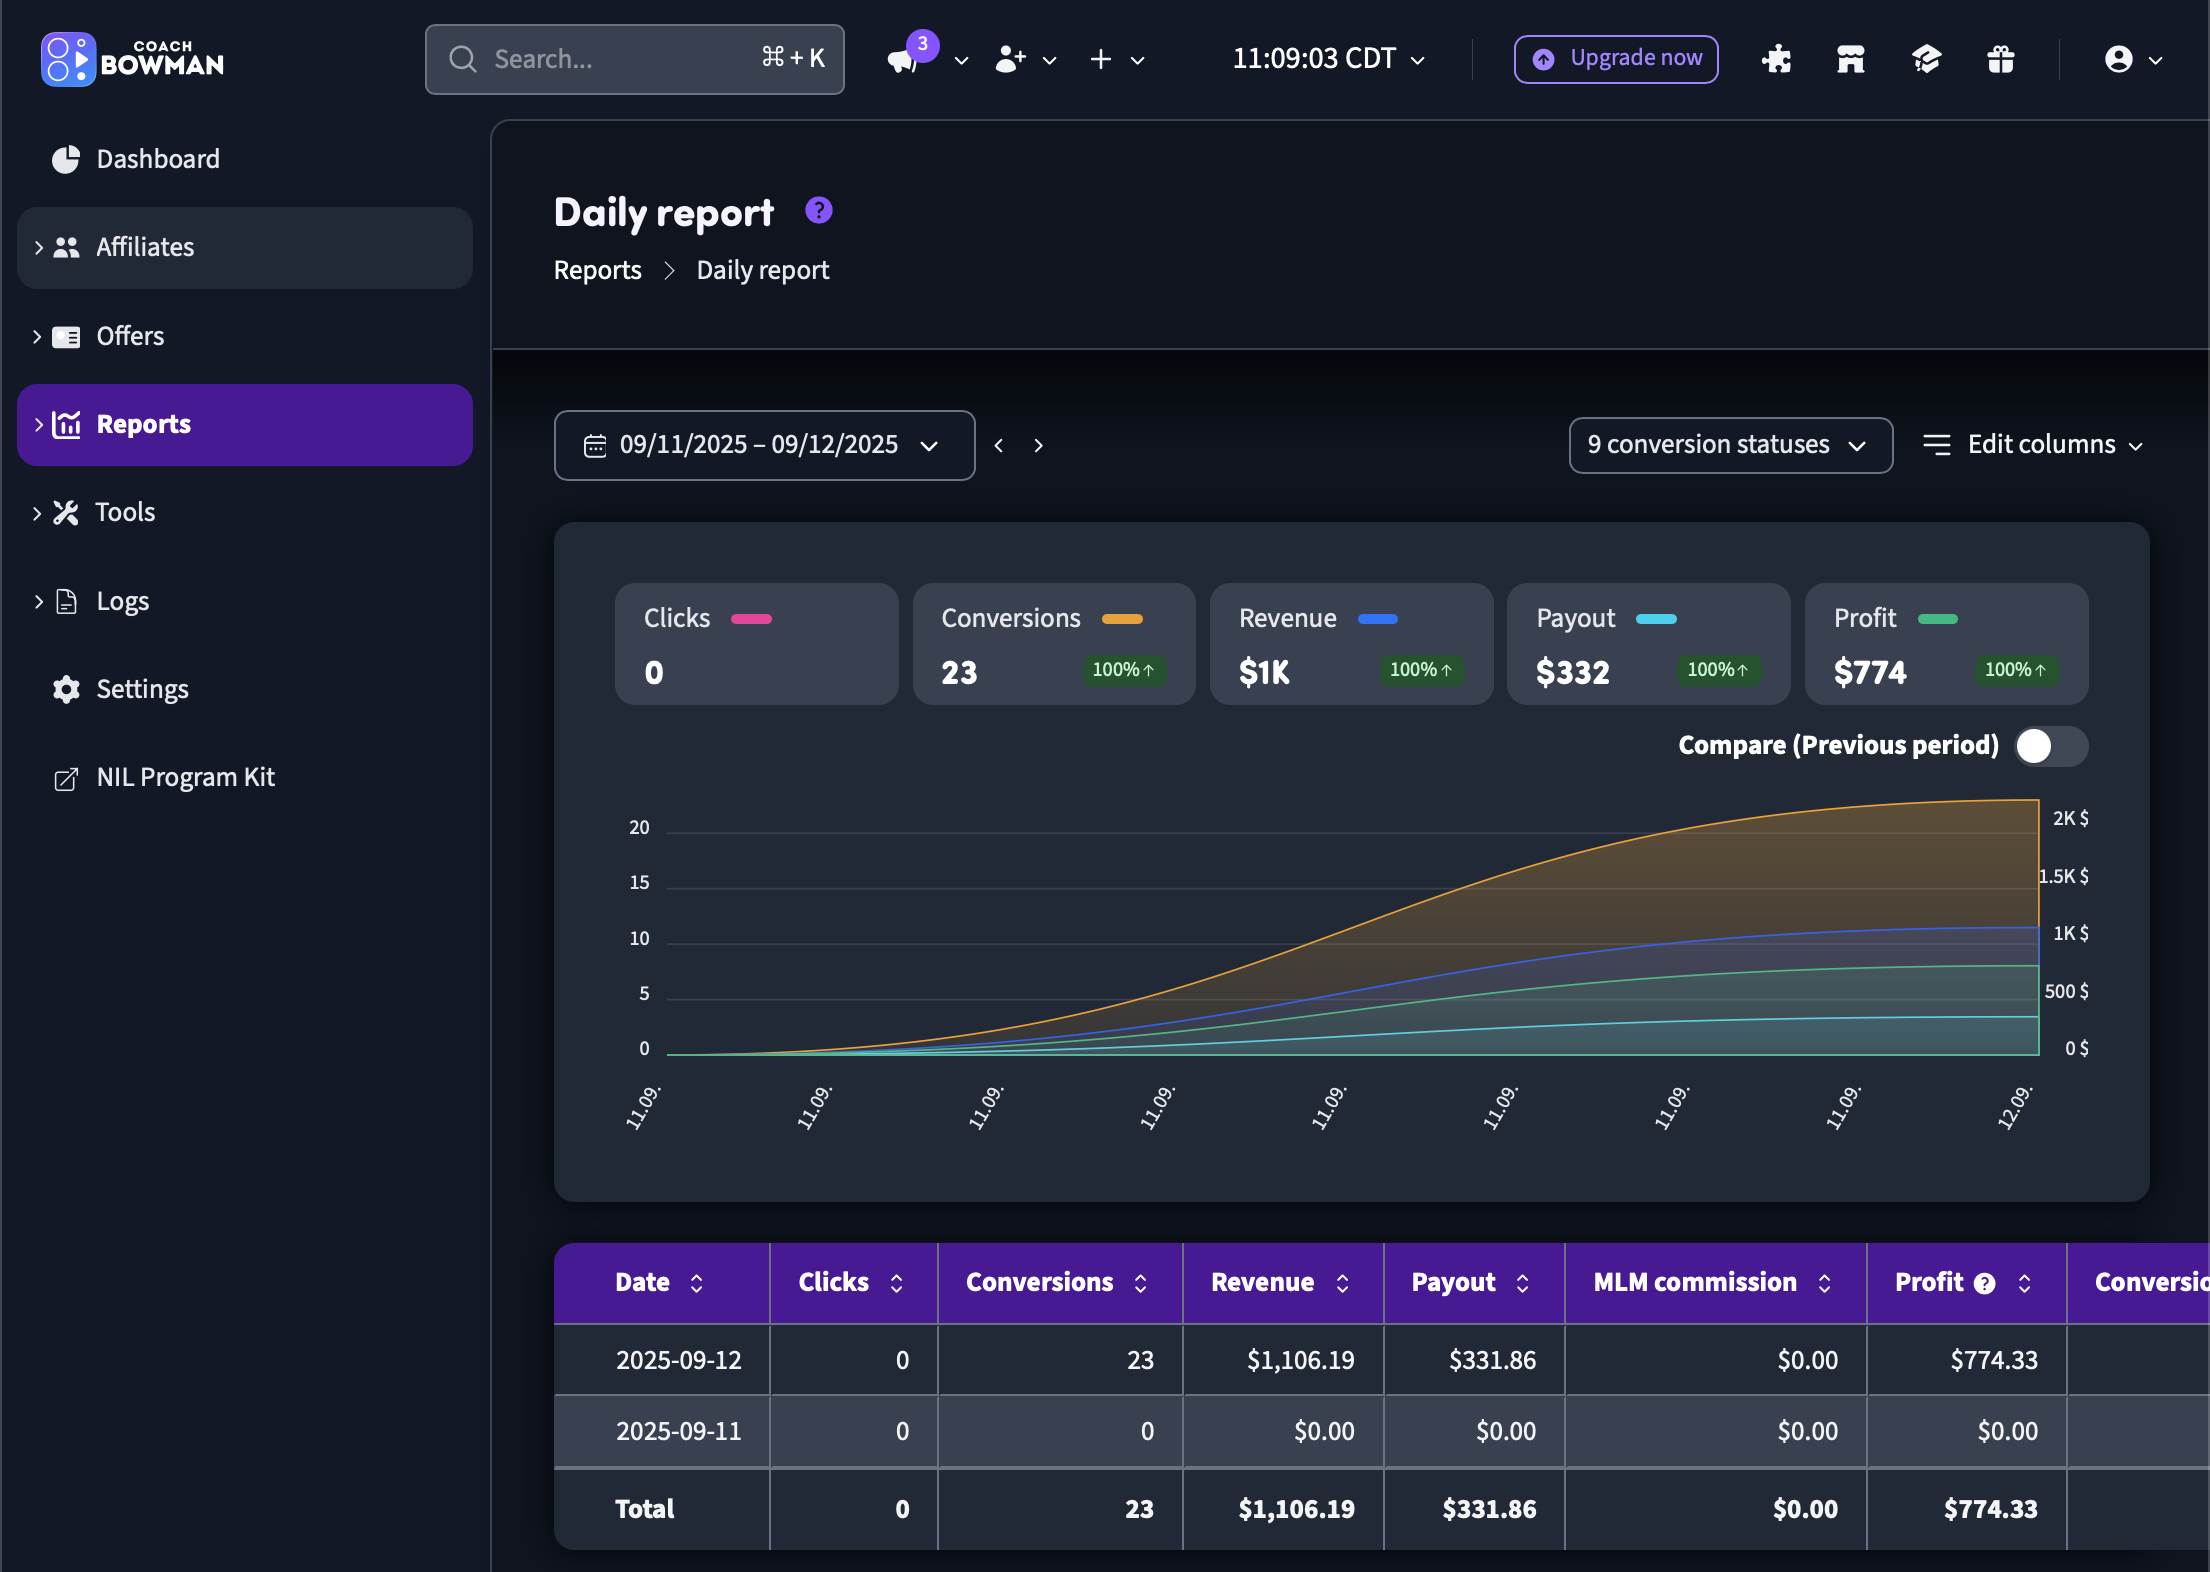Open the 9 conversion statuses dropdown

[x=1730, y=445]
